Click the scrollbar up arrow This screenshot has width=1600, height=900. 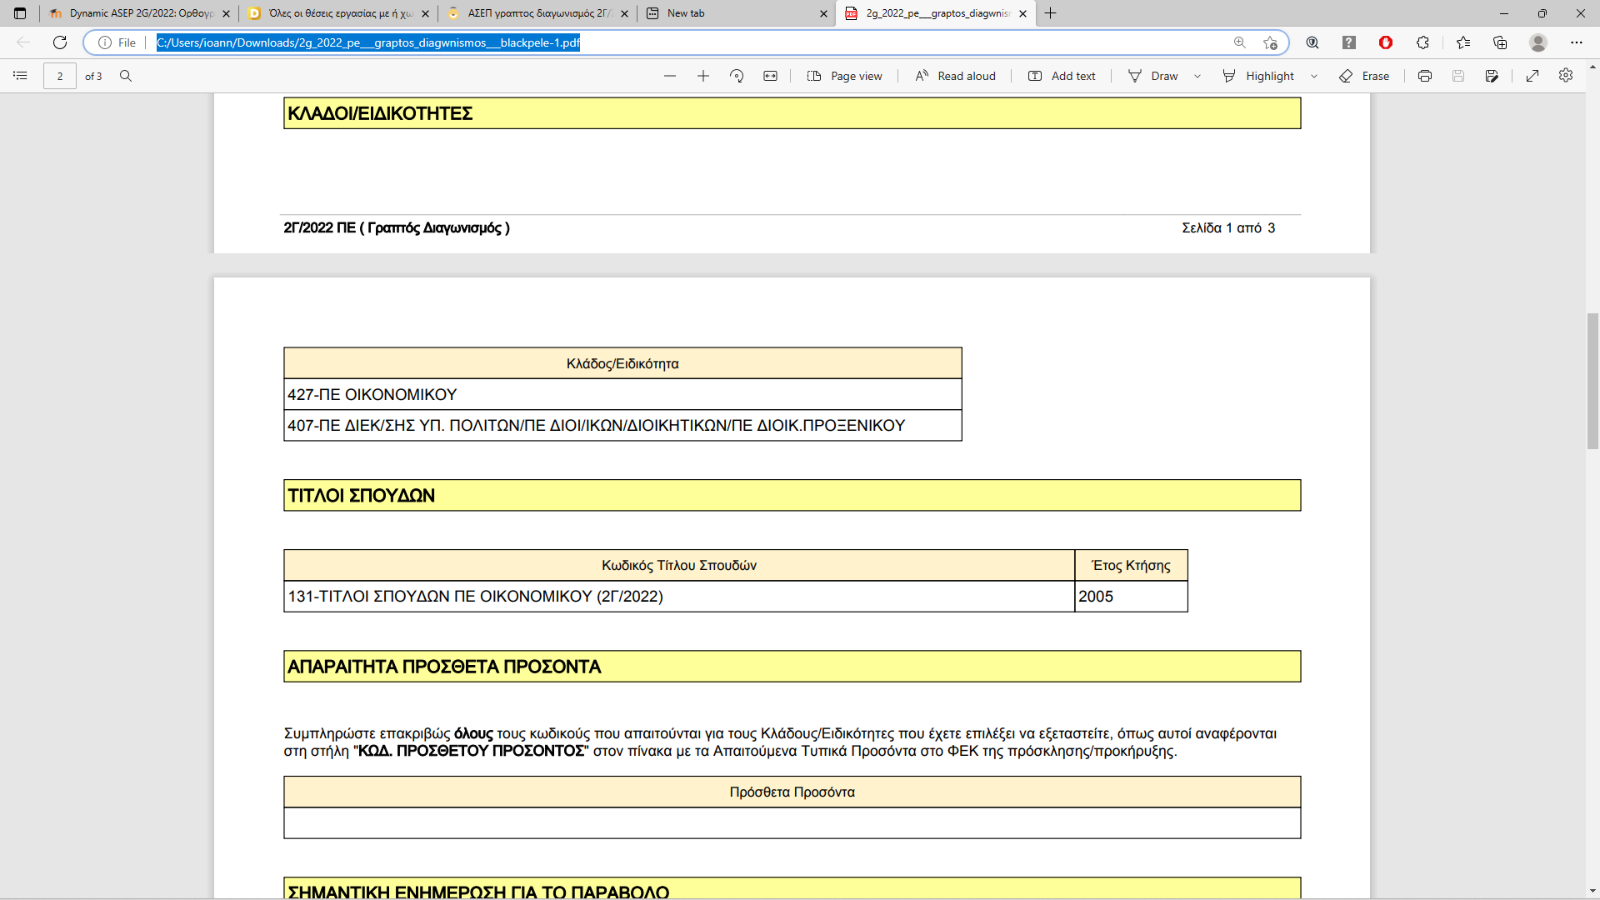tap(1593, 66)
